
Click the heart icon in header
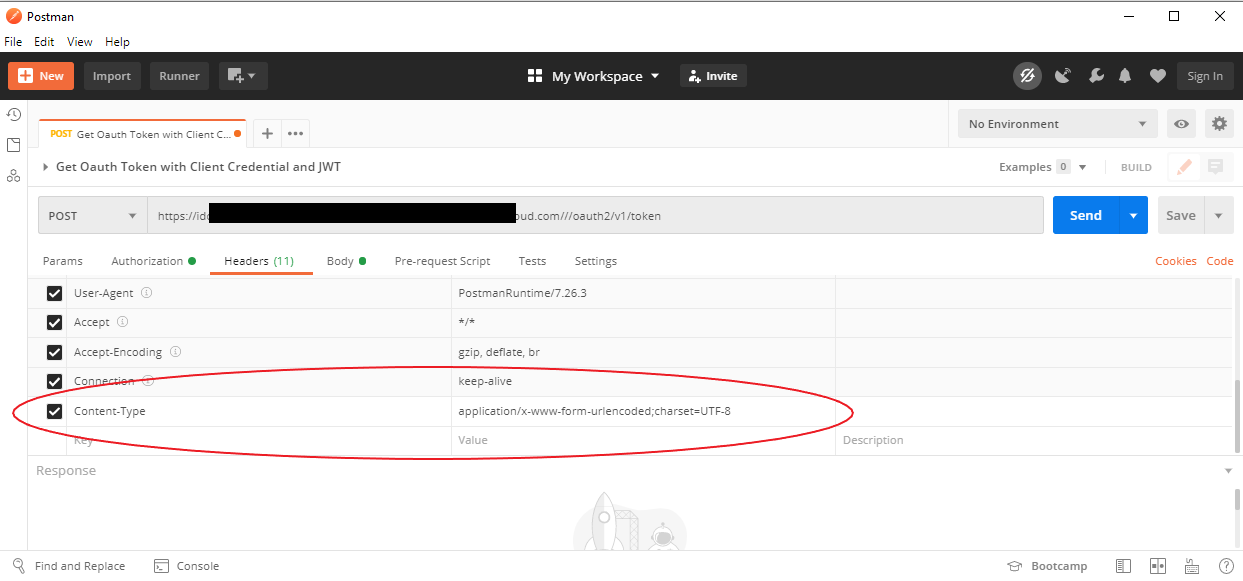click(x=1157, y=76)
